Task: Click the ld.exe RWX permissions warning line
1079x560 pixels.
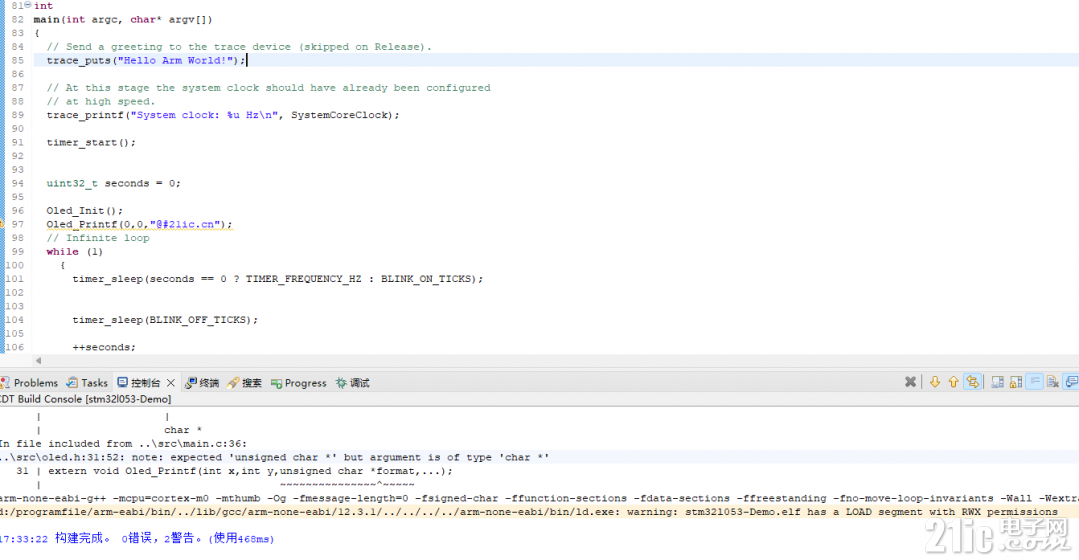Action: point(528,512)
